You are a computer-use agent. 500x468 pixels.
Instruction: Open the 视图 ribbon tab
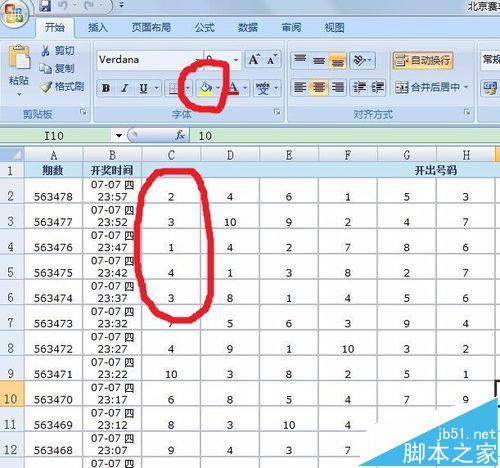[x=334, y=27]
